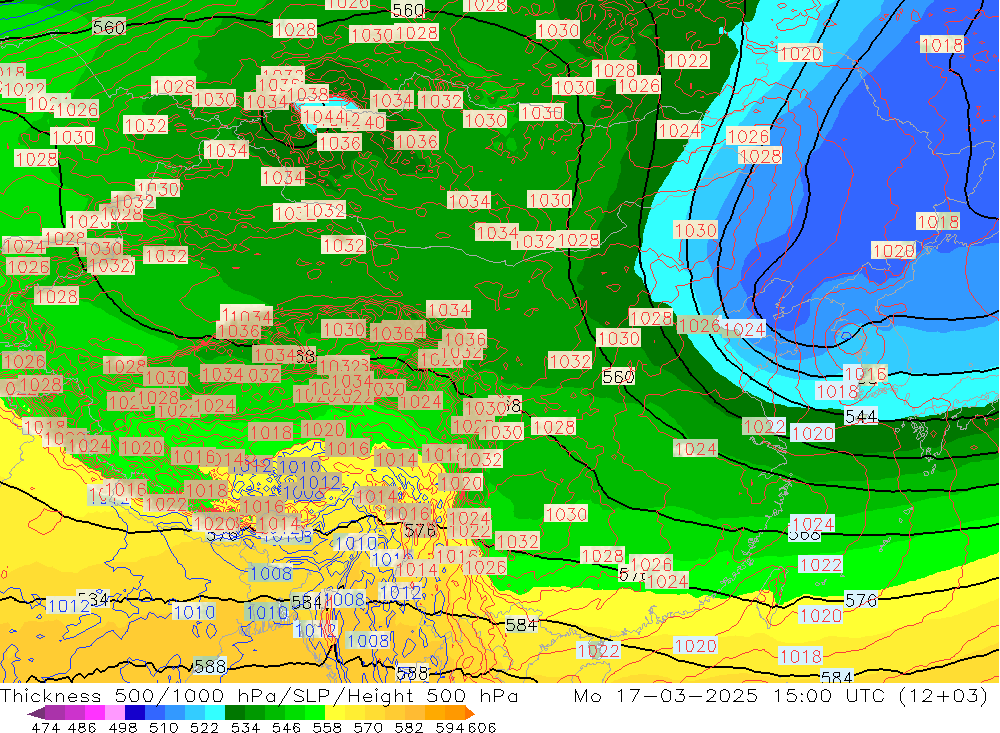Select the darkest green swatch above 534
Screen dimensions: 1000x733
pos(235,713)
